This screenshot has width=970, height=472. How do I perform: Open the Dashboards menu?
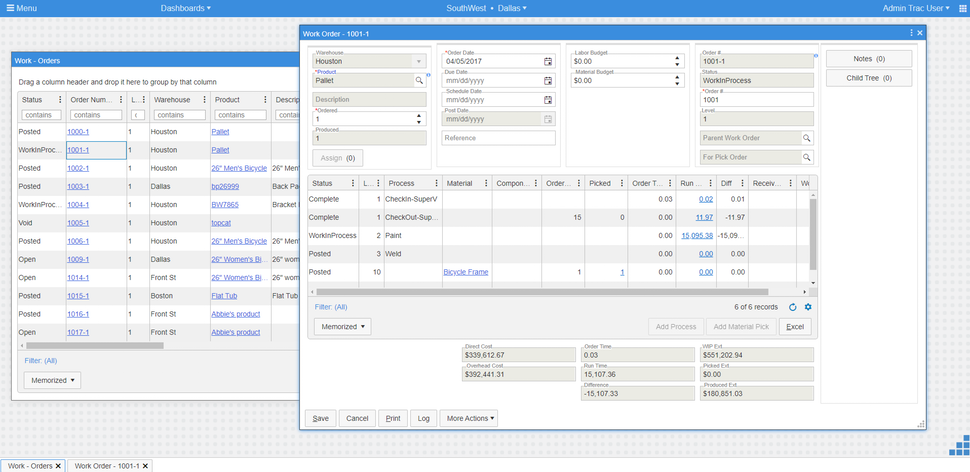click(186, 8)
